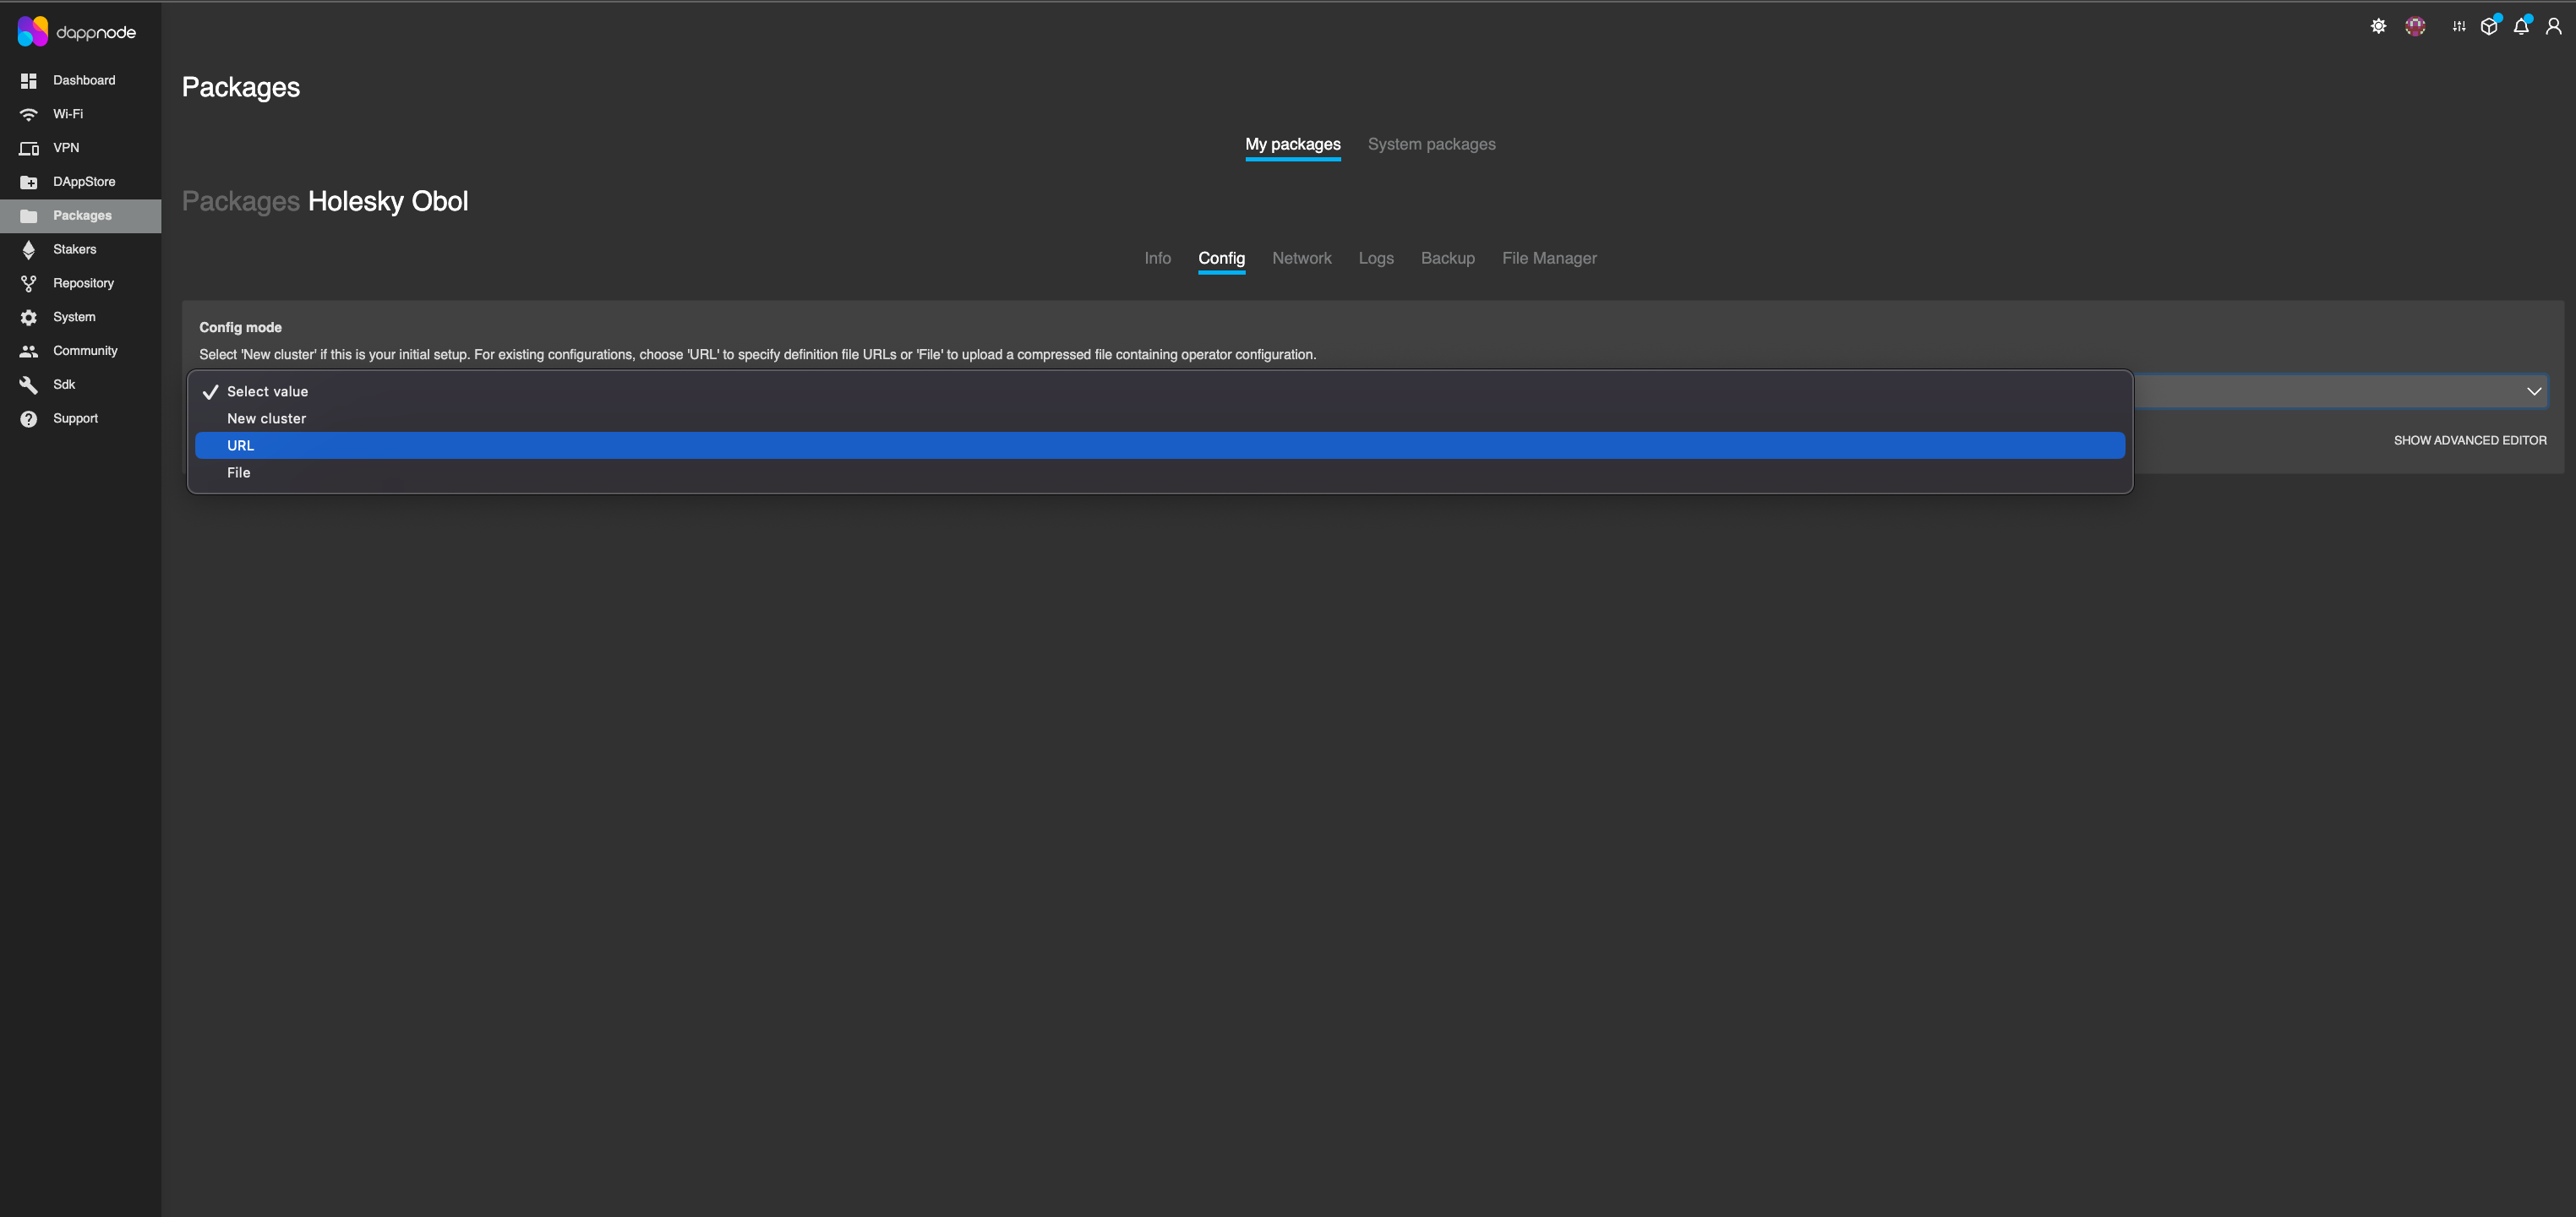Keep the checked Select value option
2576x1217 pixels.
(x=267, y=392)
